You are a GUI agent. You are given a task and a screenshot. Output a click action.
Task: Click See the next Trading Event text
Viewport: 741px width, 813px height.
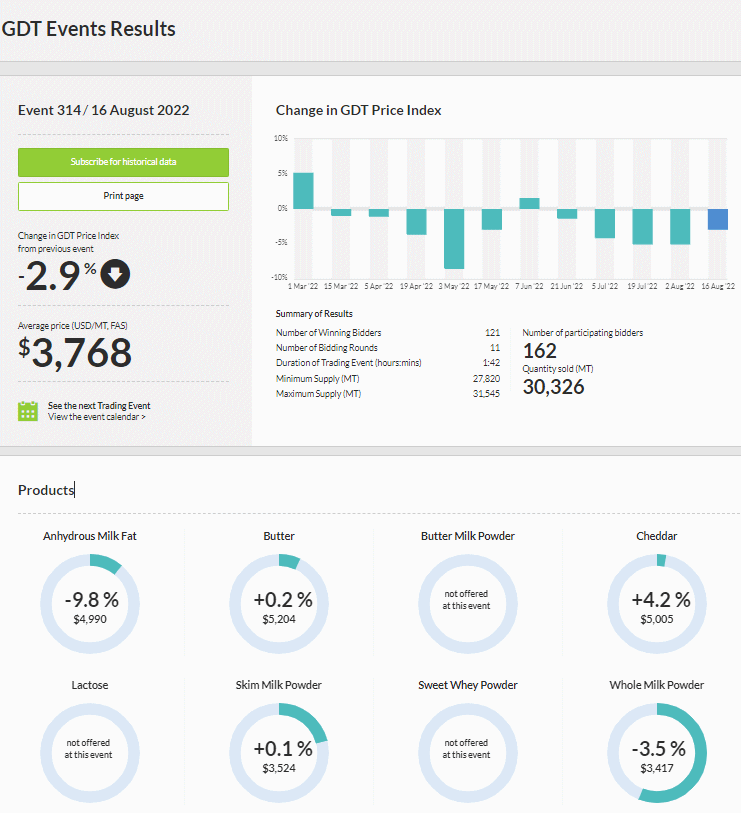(99, 405)
